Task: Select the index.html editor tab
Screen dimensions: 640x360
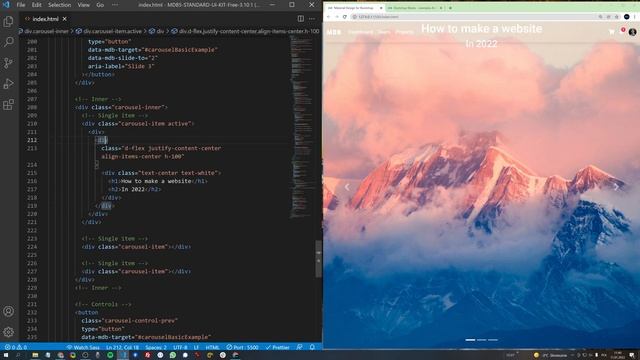Action: [45, 19]
